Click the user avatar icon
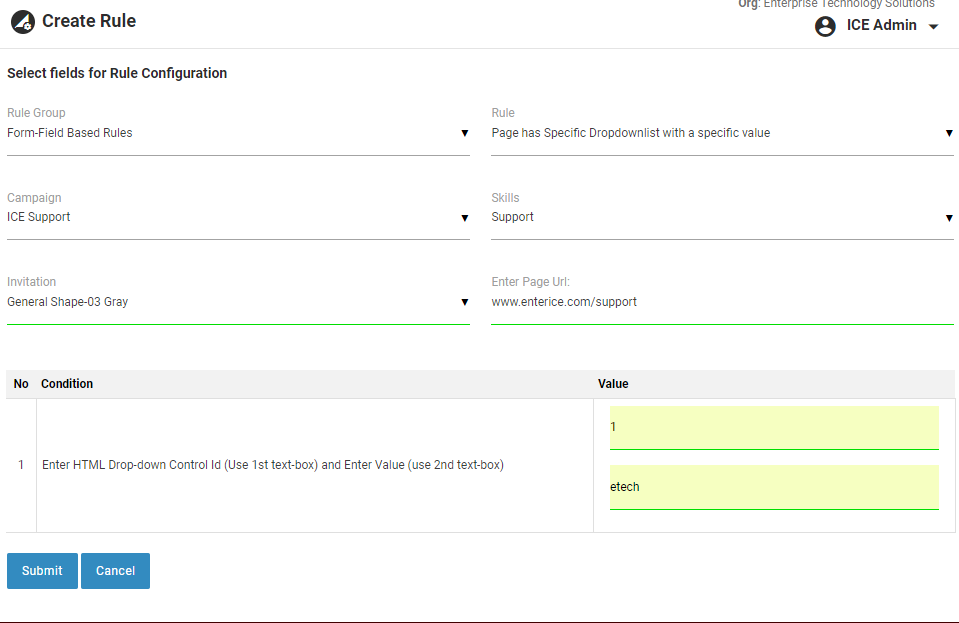The width and height of the screenshot is (959, 623). (825, 26)
